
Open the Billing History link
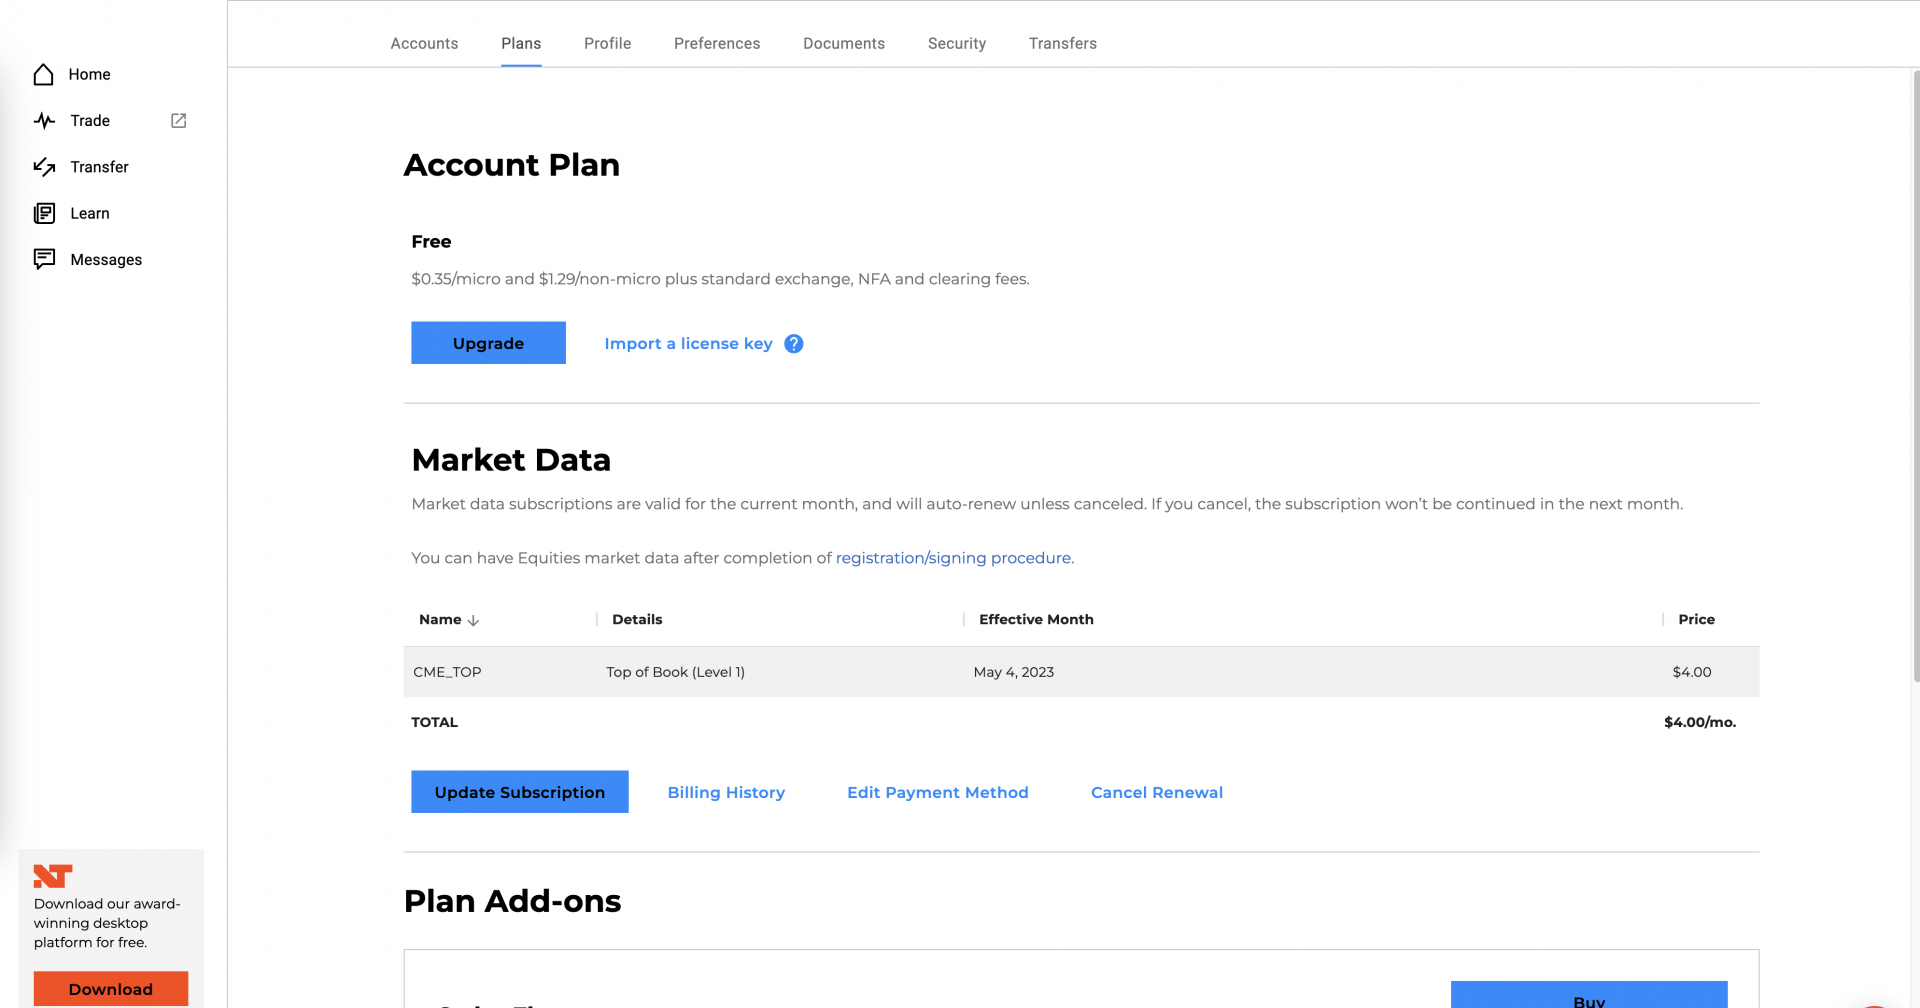tap(726, 793)
